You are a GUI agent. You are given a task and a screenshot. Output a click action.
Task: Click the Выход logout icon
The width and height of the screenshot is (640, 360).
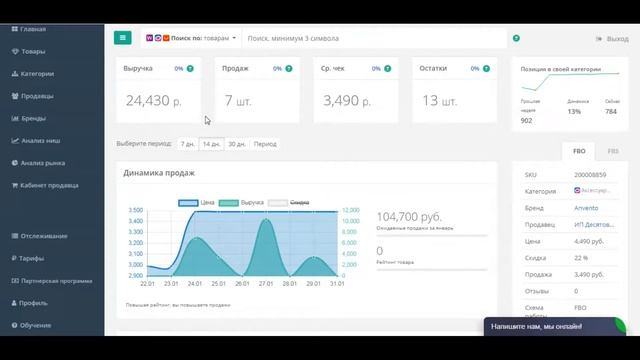pos(599,39)
